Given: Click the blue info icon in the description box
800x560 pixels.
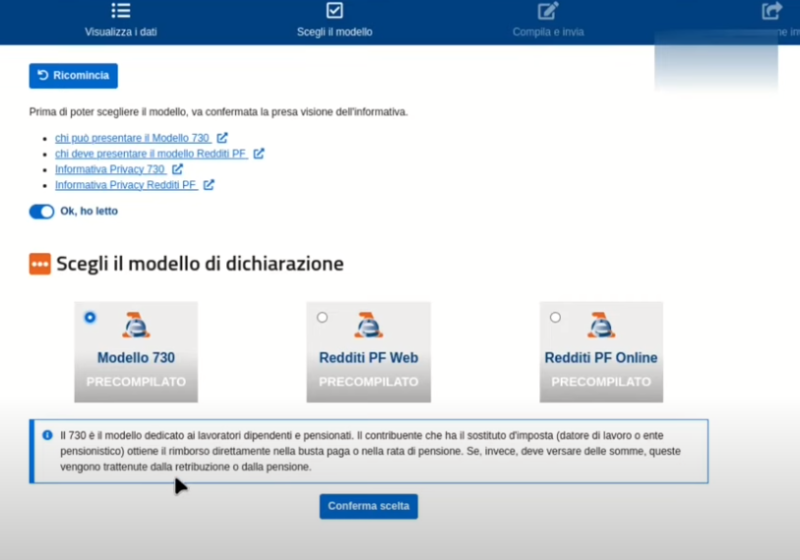Looking at the screenshot, I should click(47, 435).
